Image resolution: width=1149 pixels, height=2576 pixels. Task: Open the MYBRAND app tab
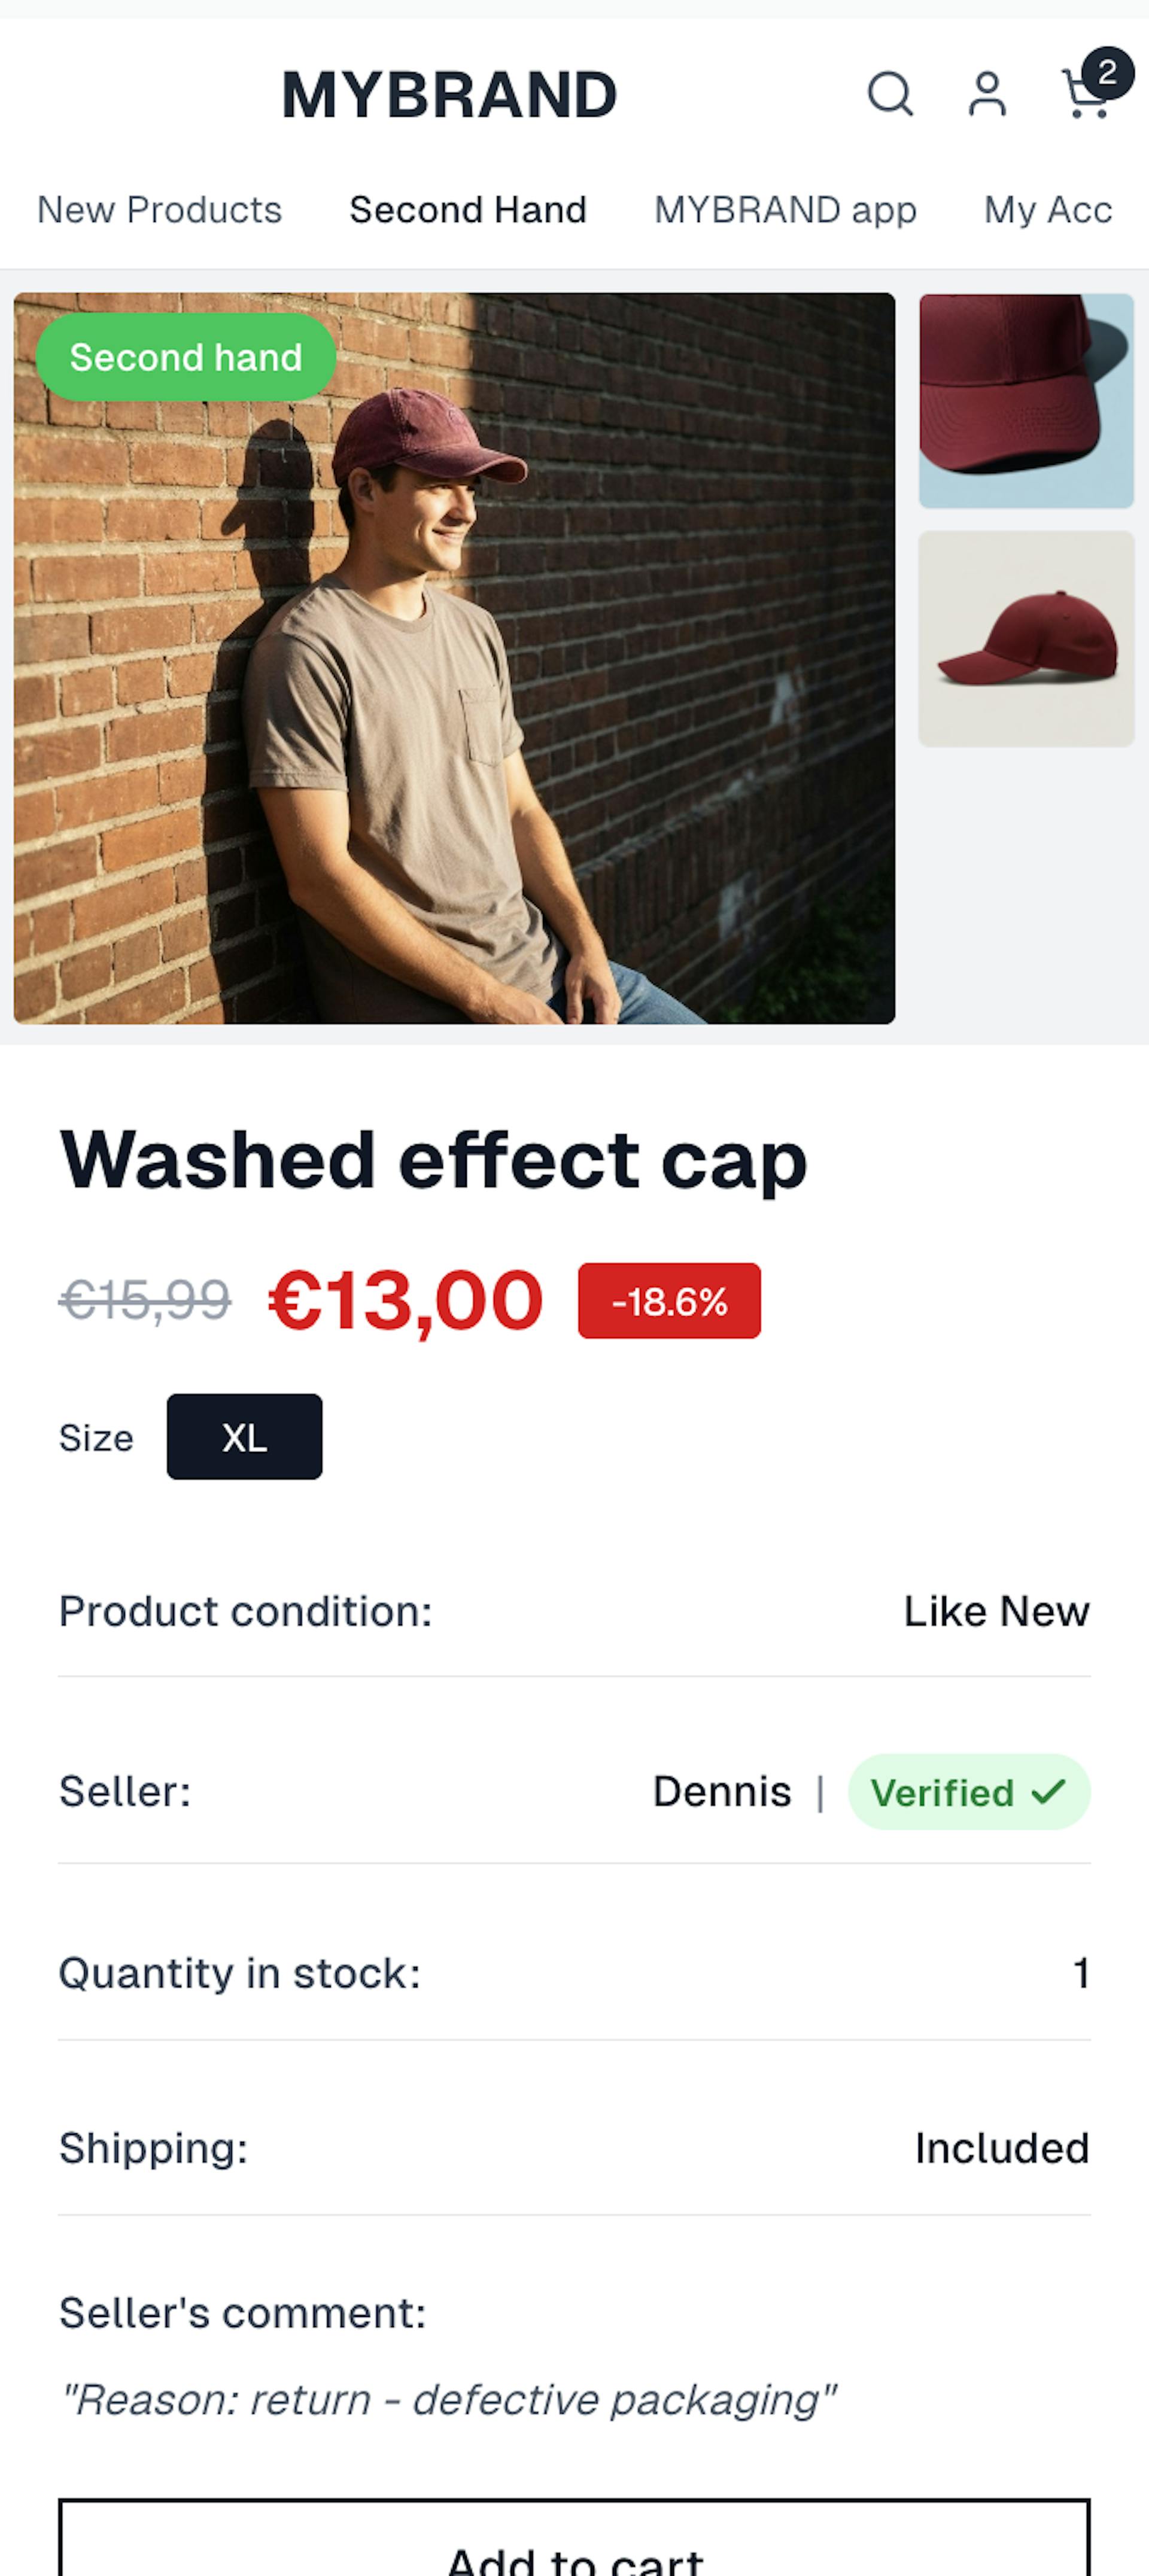(785, 210)
